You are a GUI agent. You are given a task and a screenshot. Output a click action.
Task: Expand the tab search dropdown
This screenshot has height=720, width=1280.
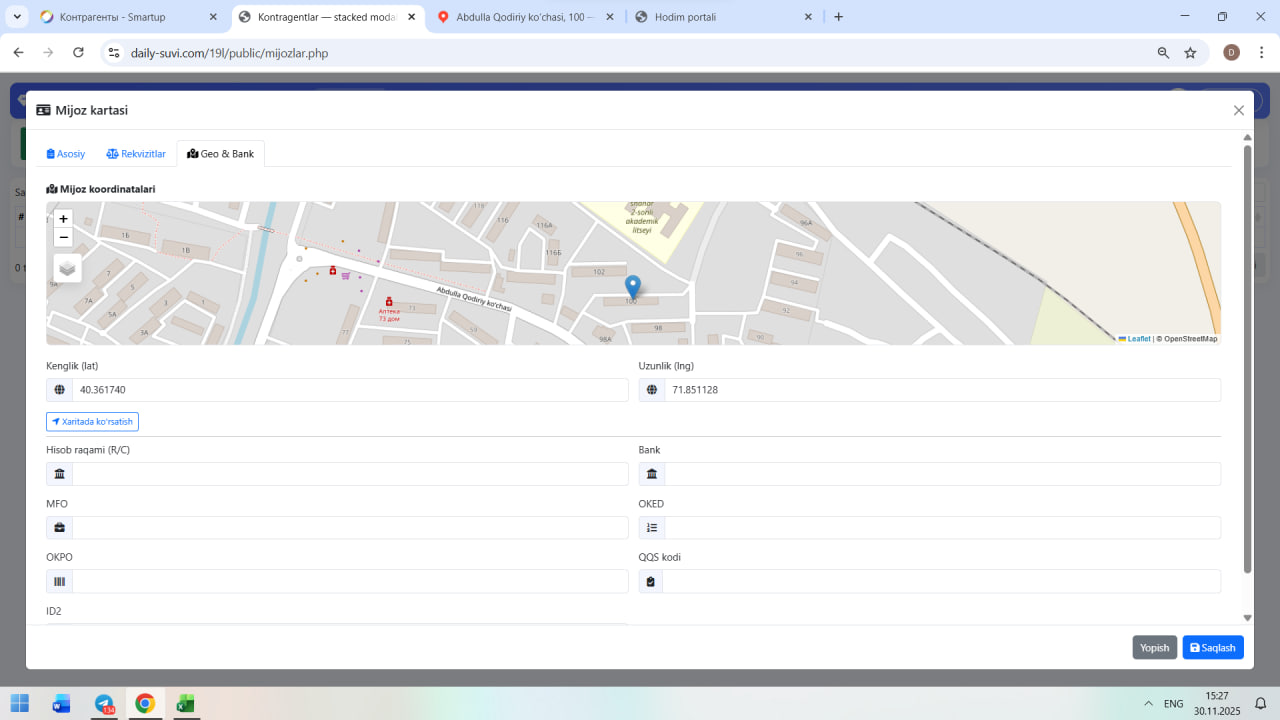pos(17,17)
